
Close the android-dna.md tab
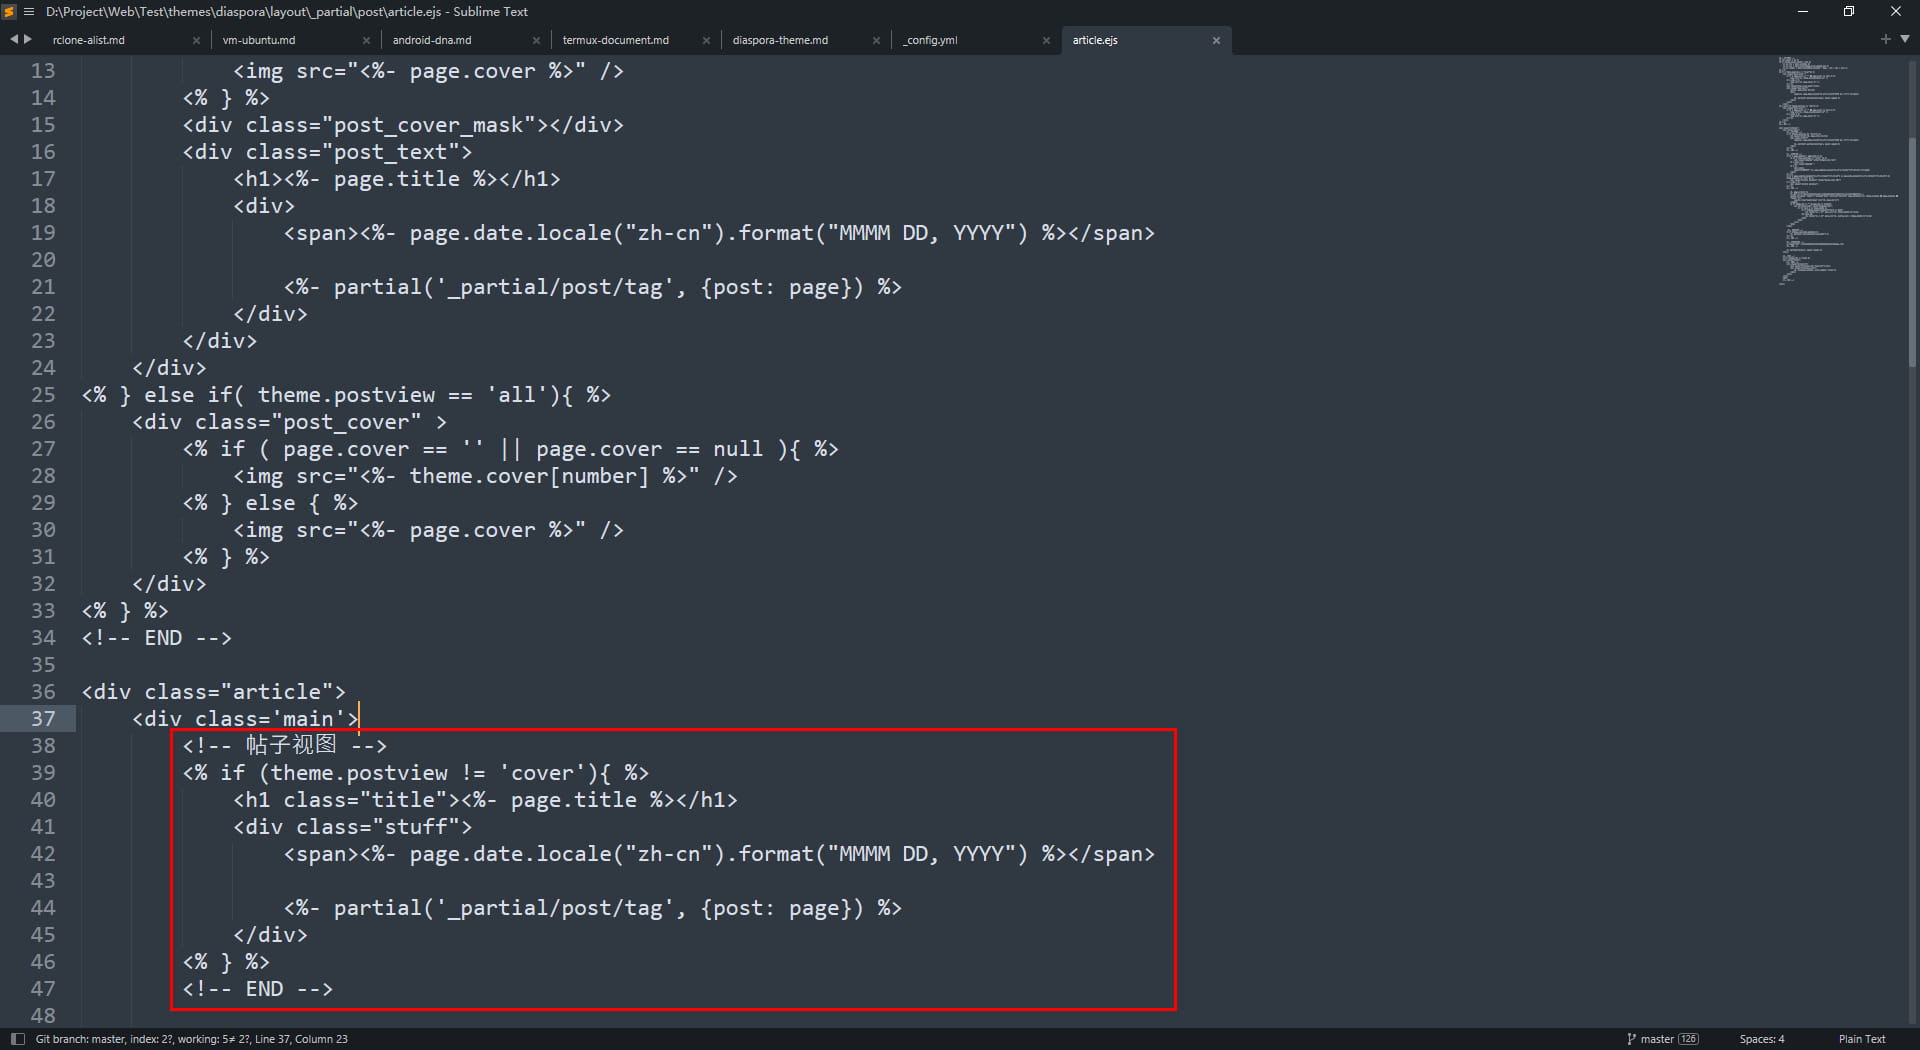tap(536, 41)
